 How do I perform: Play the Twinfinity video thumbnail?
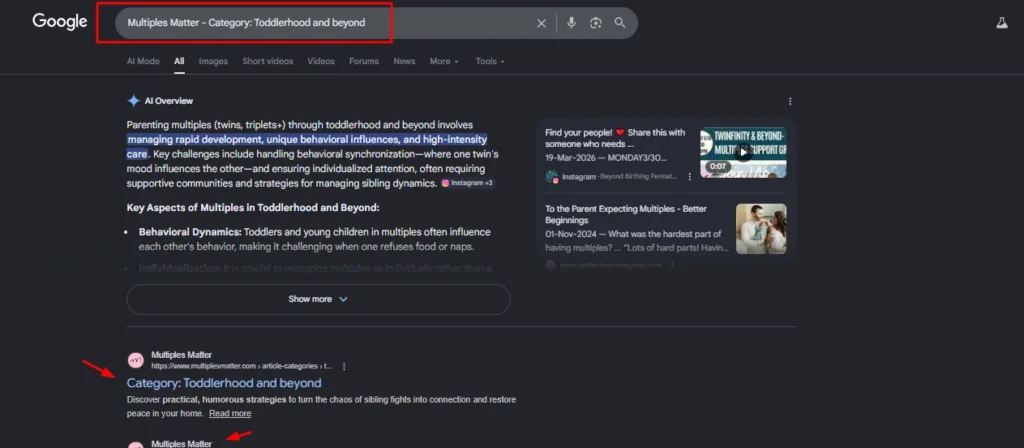coord(743,152)
